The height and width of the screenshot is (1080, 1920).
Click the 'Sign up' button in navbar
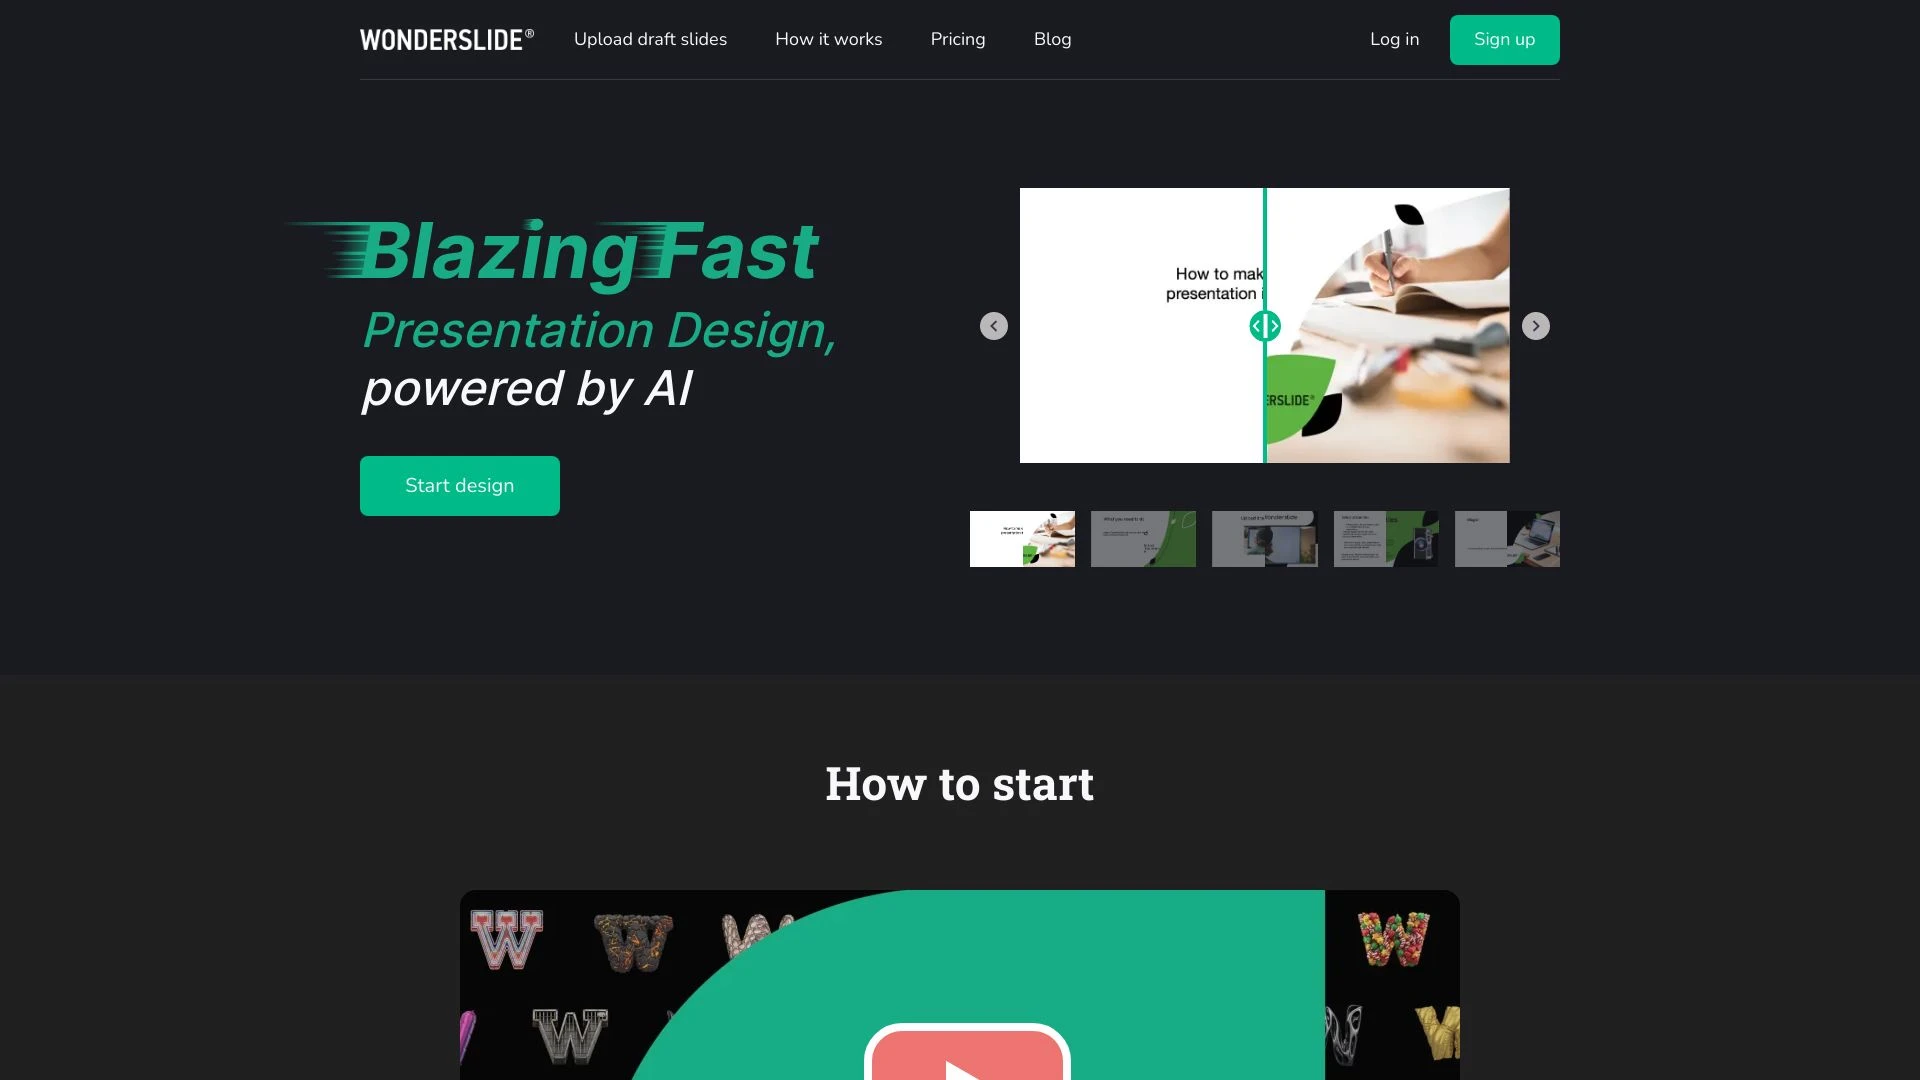point(1503,40)
